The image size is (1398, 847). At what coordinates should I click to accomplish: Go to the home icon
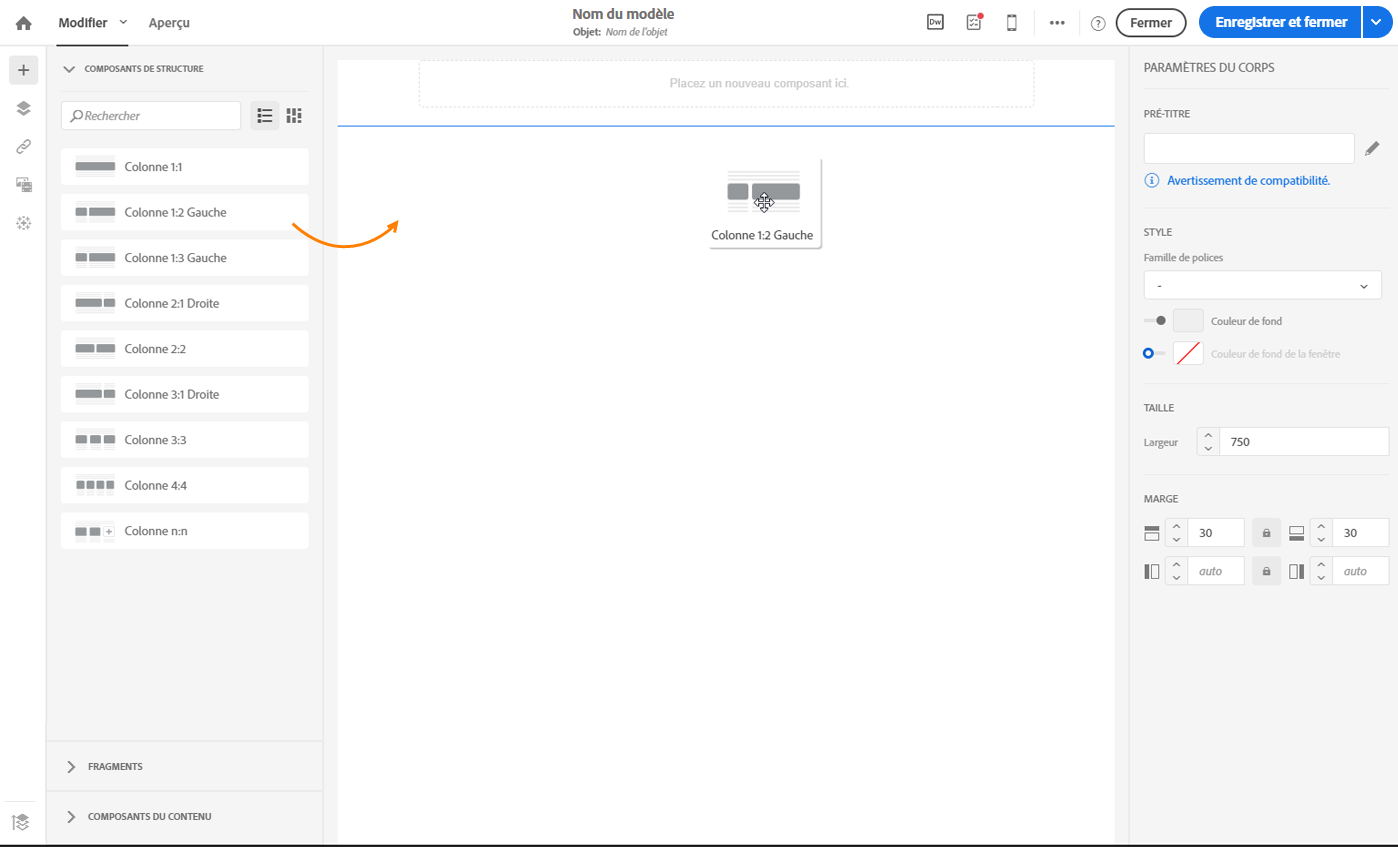pos(23,23)
